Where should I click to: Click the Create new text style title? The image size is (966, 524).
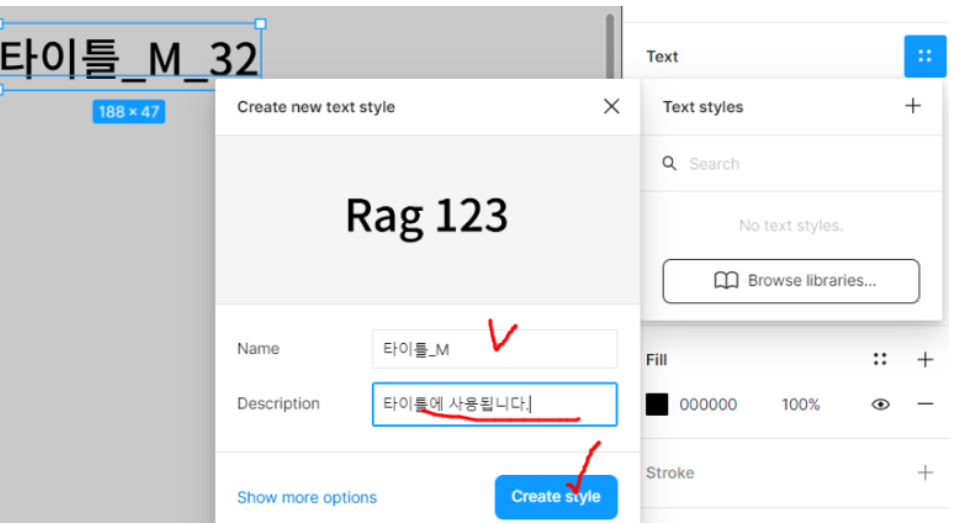coord(316,107)
